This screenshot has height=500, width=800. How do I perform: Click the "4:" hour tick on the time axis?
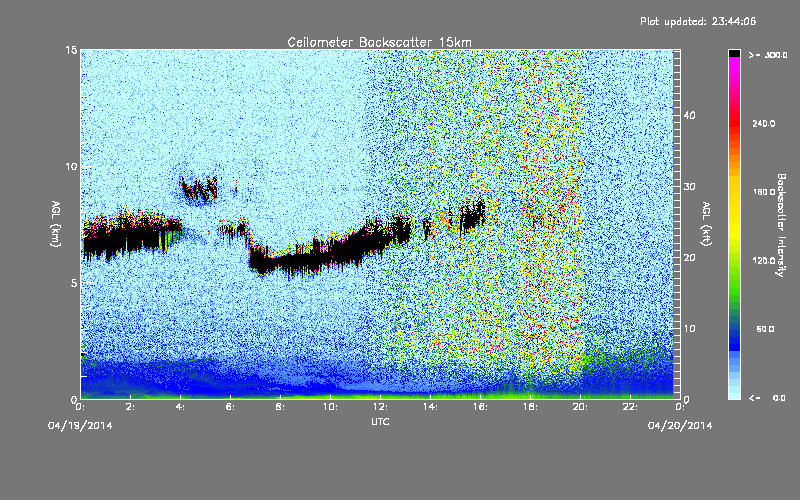click(180, 407)
